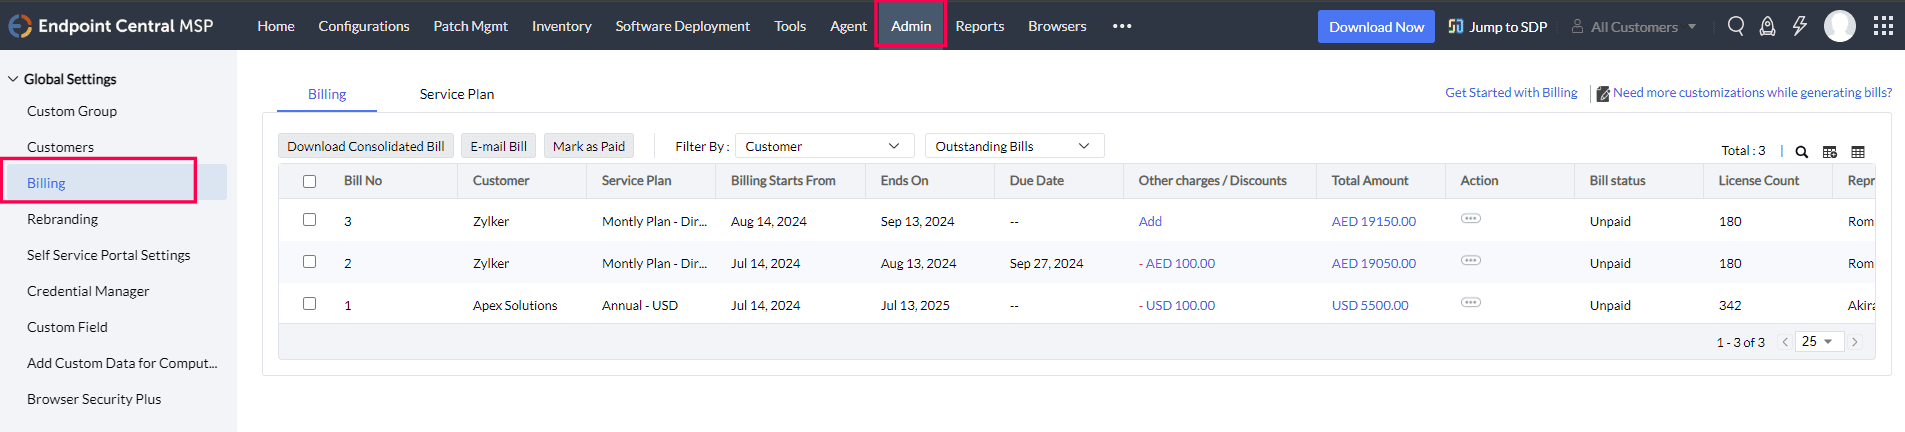This screenshot has width=1905, height=432.
Task: Change the rows-per-page value of 25
Action: pyautogui.click(x=1818, y=342)
